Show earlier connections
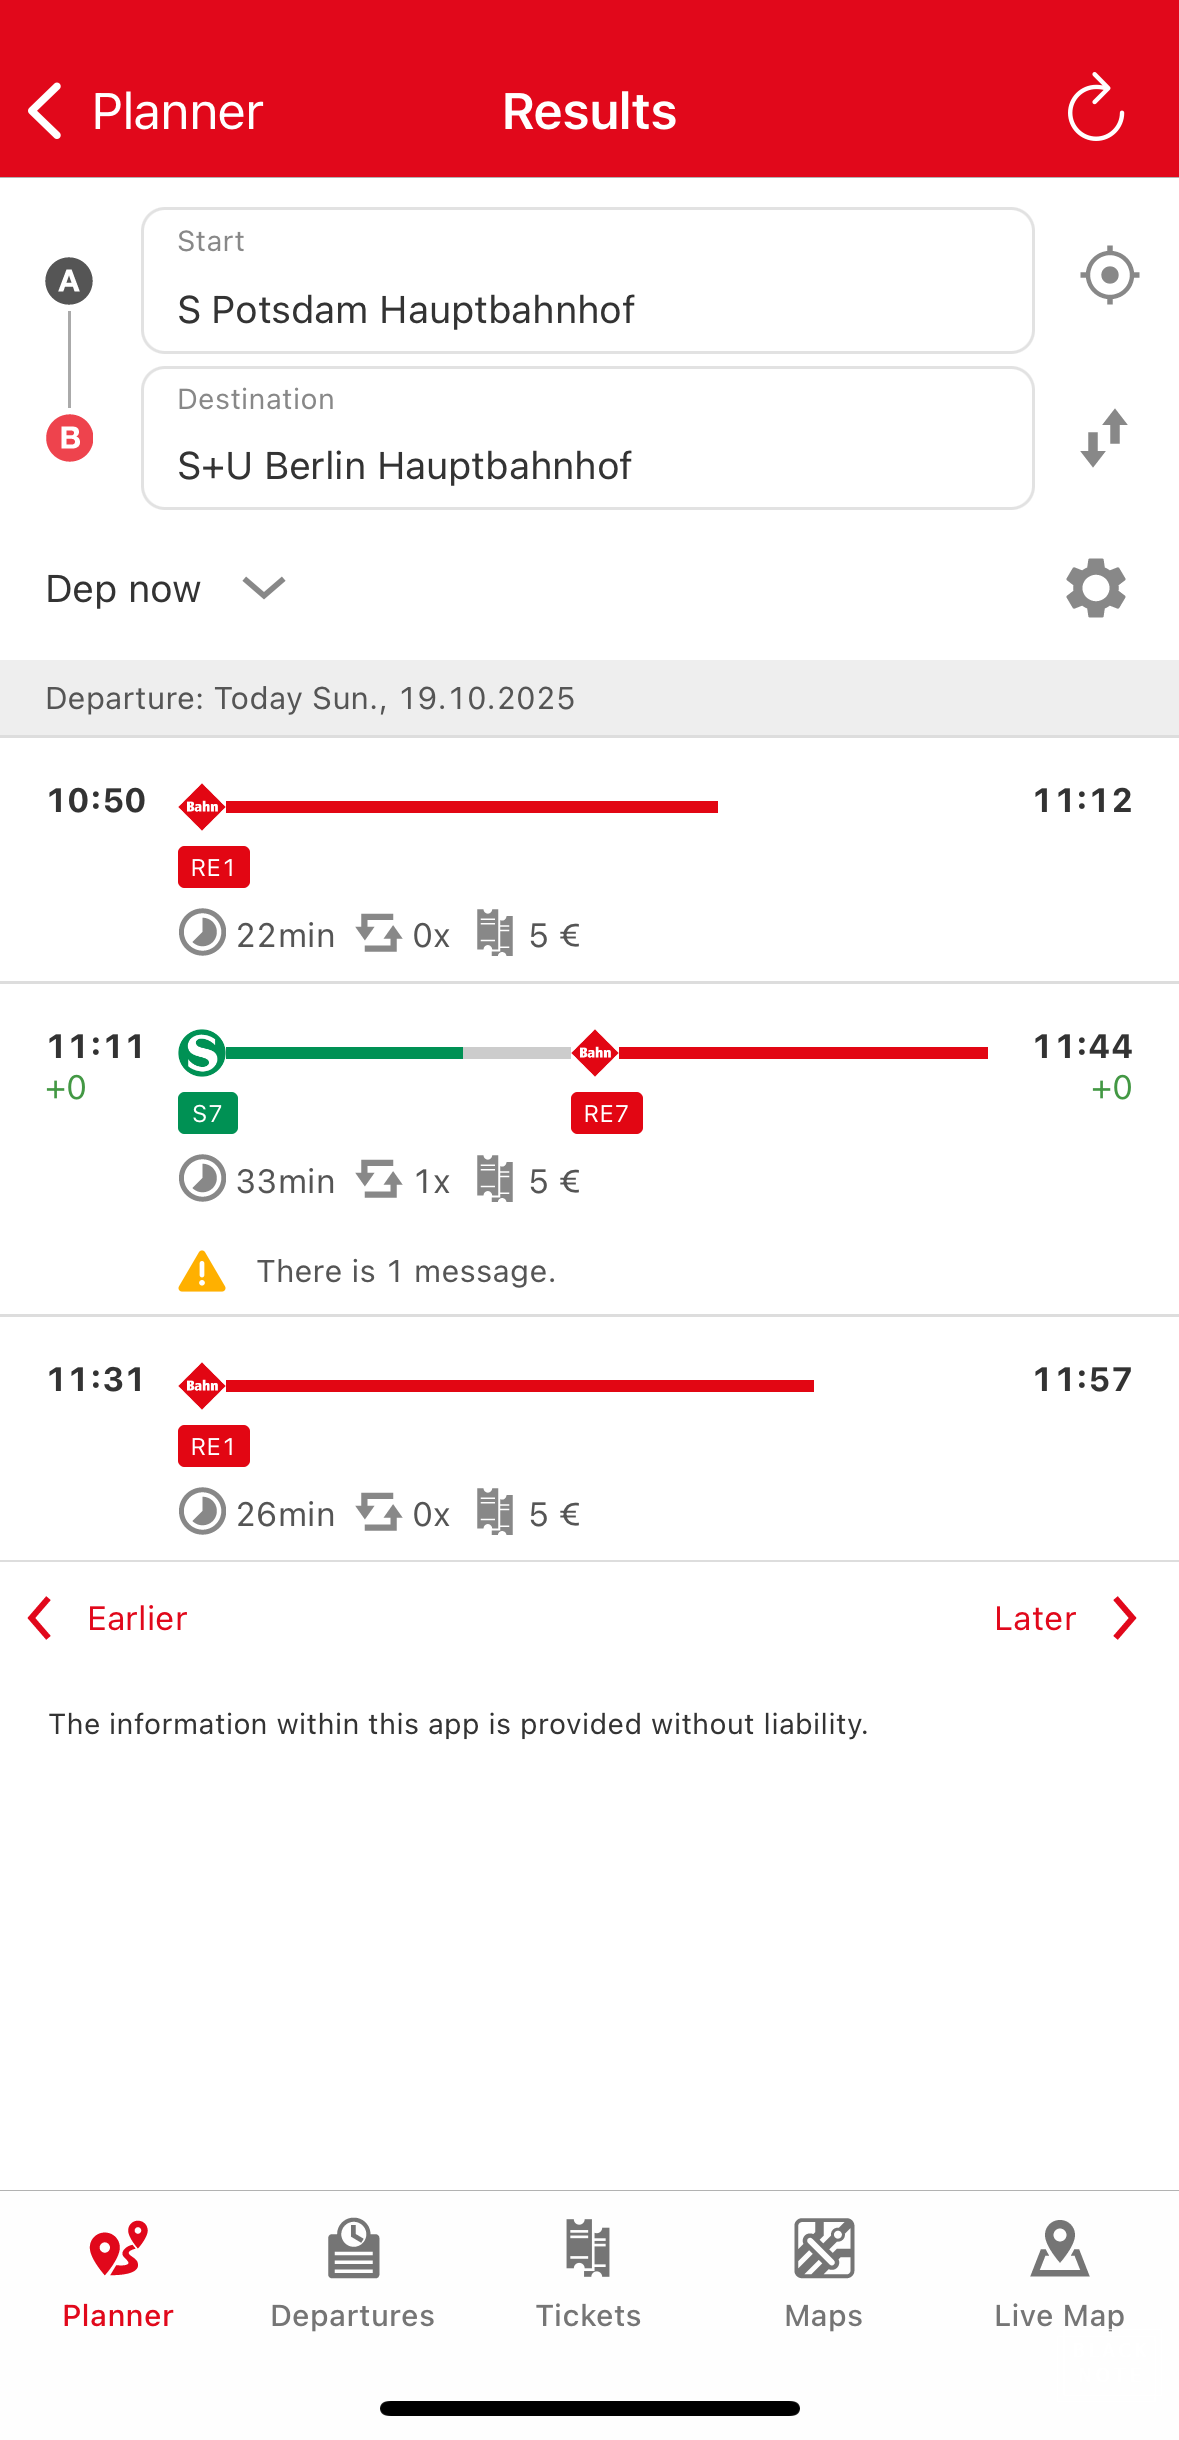1179x2440 pixels. point(108,1618)
